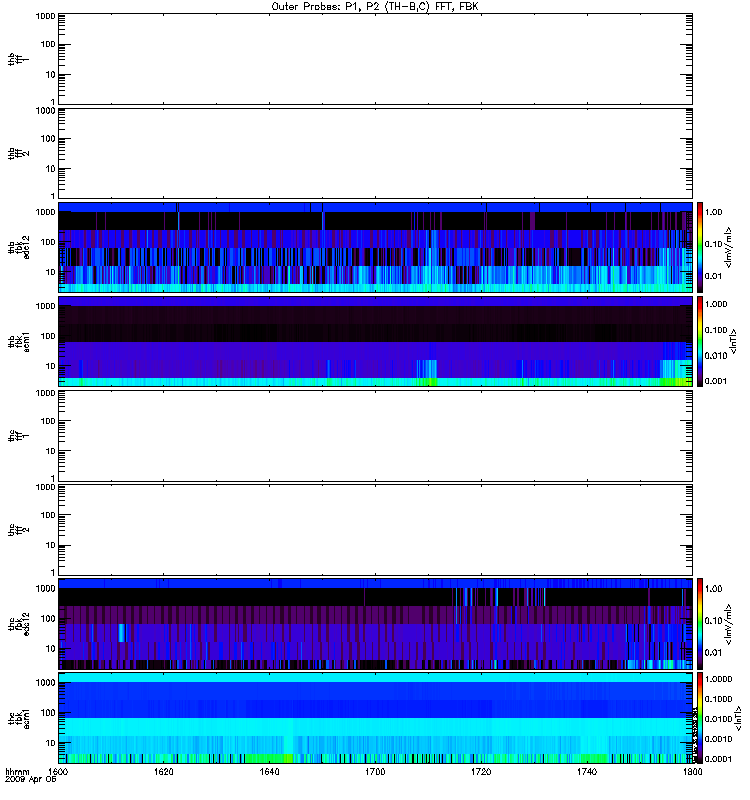The image size is (750, 800).
Task: Click the thb fff 1 y-axis title
Action: tap(19, 59)
